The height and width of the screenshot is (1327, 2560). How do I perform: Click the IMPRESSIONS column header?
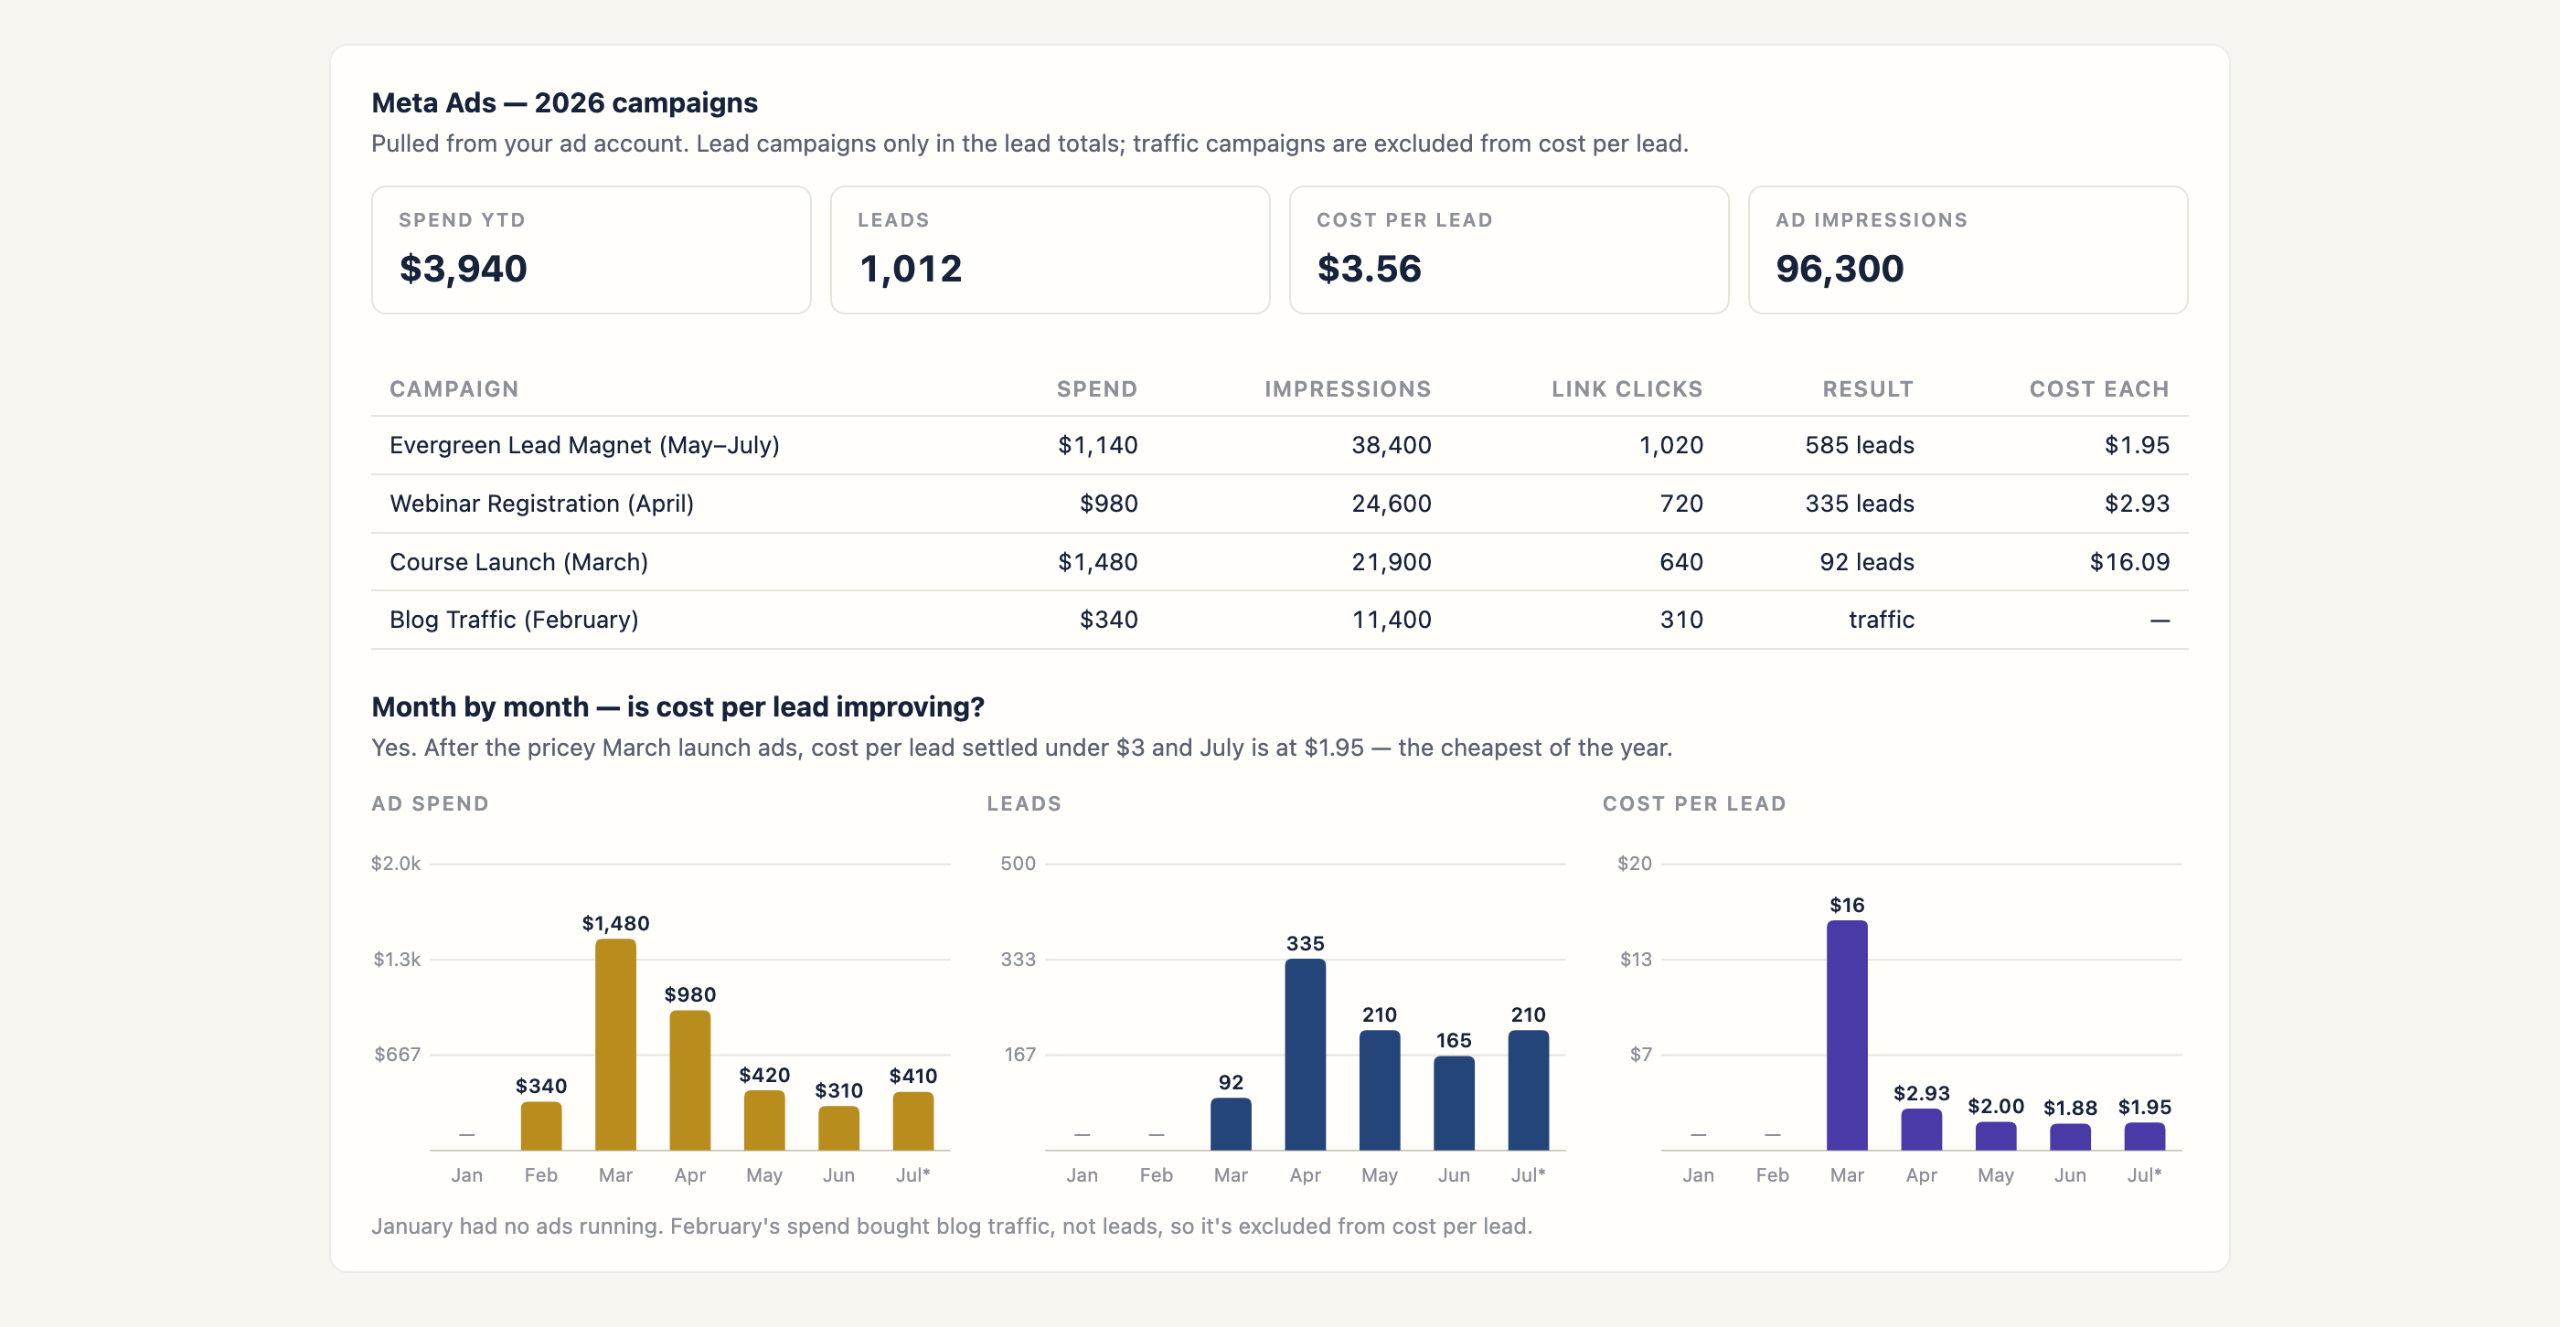click(1347, 389)
